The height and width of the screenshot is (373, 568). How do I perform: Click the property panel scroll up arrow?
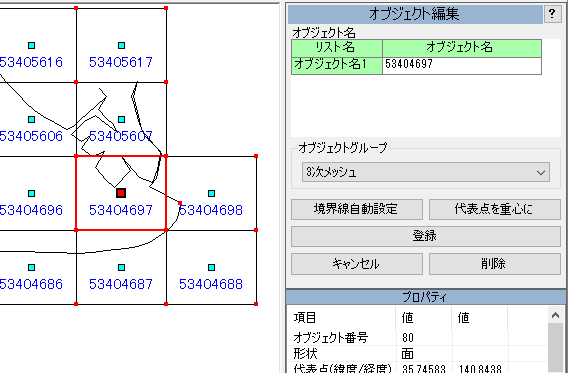coord(555,315)
